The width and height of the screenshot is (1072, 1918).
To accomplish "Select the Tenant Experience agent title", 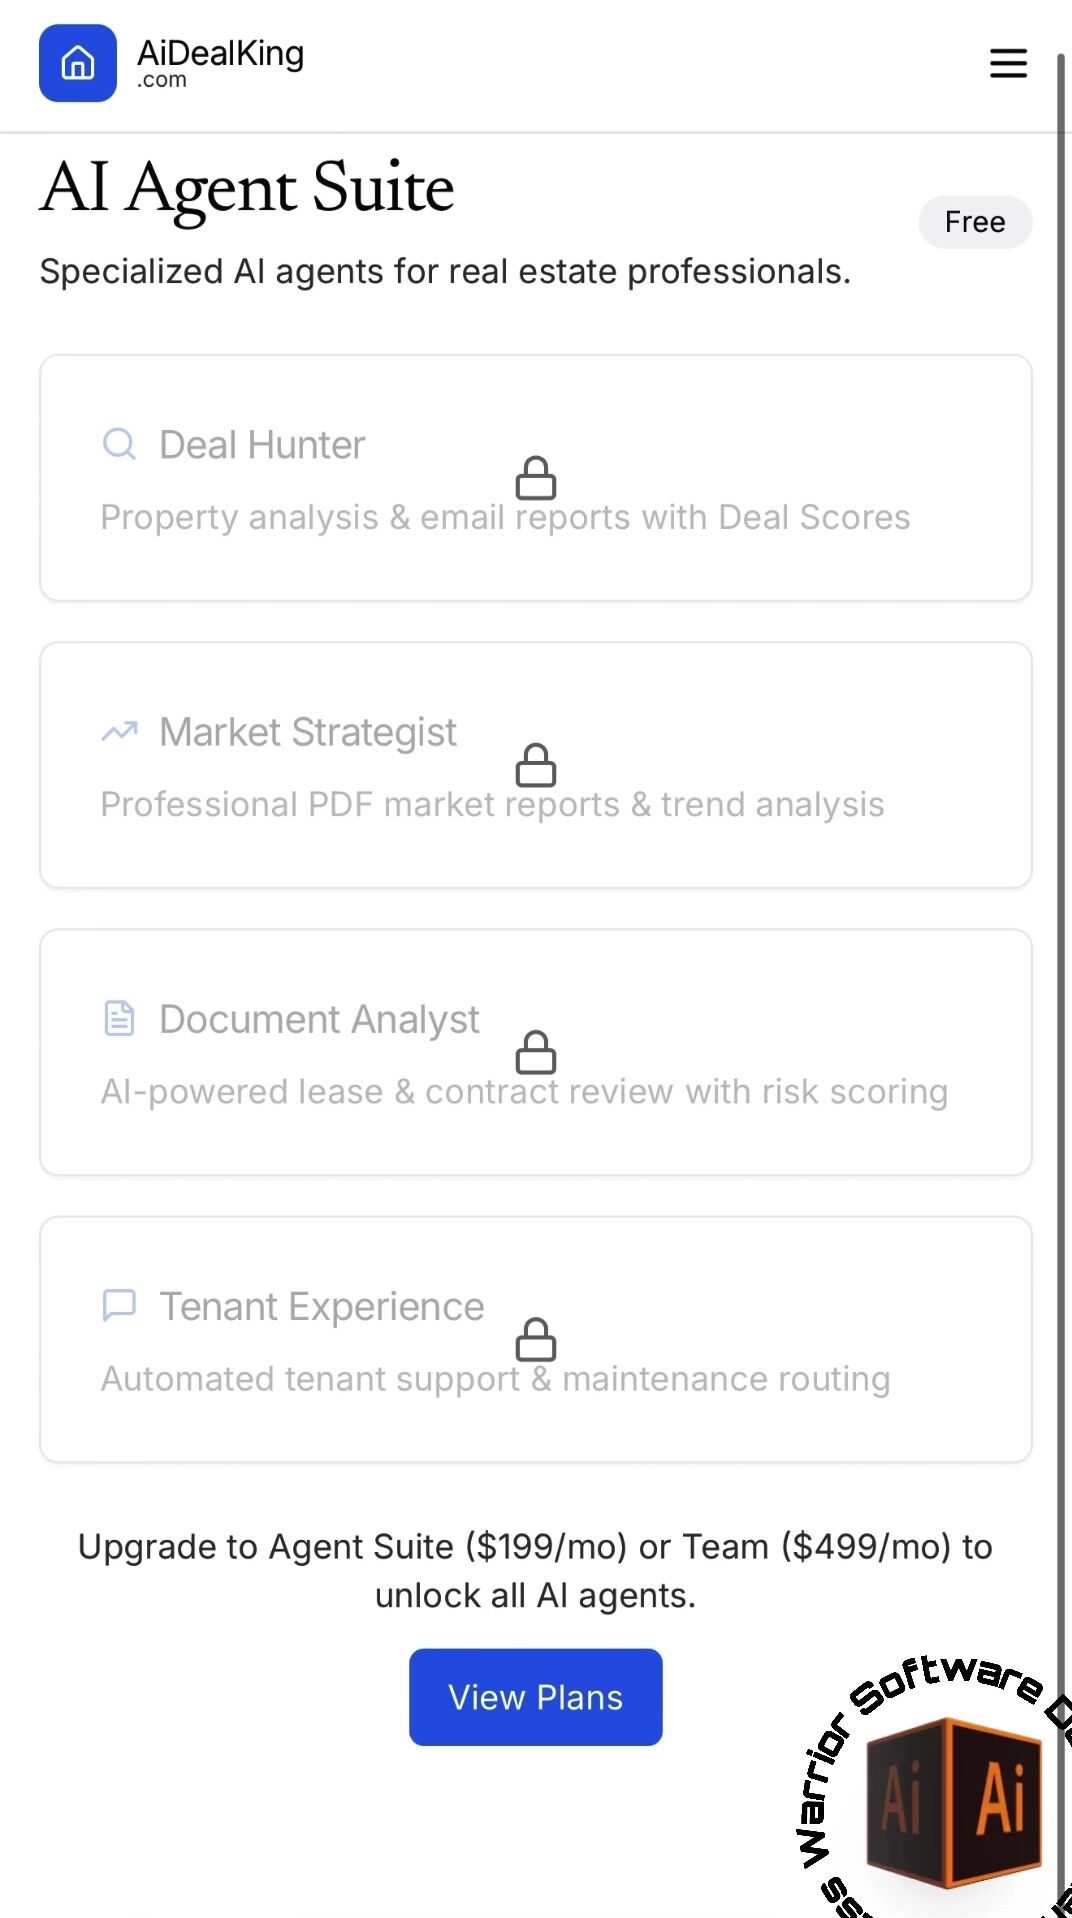I will coord(322,1306).
